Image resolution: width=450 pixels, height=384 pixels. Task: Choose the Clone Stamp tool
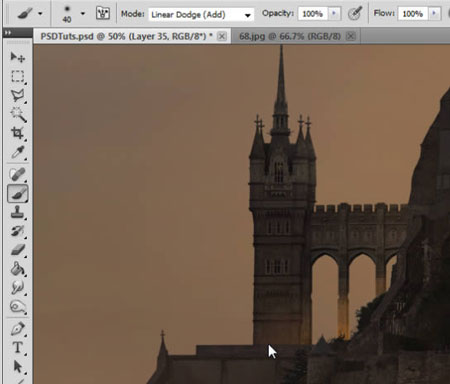(x=17, y=212)
